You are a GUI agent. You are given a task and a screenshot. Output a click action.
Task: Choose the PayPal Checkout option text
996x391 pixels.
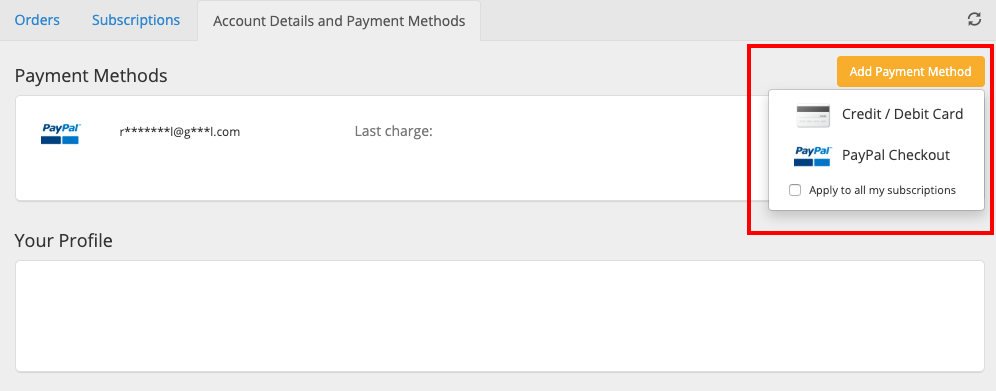(x=896, y=155)
